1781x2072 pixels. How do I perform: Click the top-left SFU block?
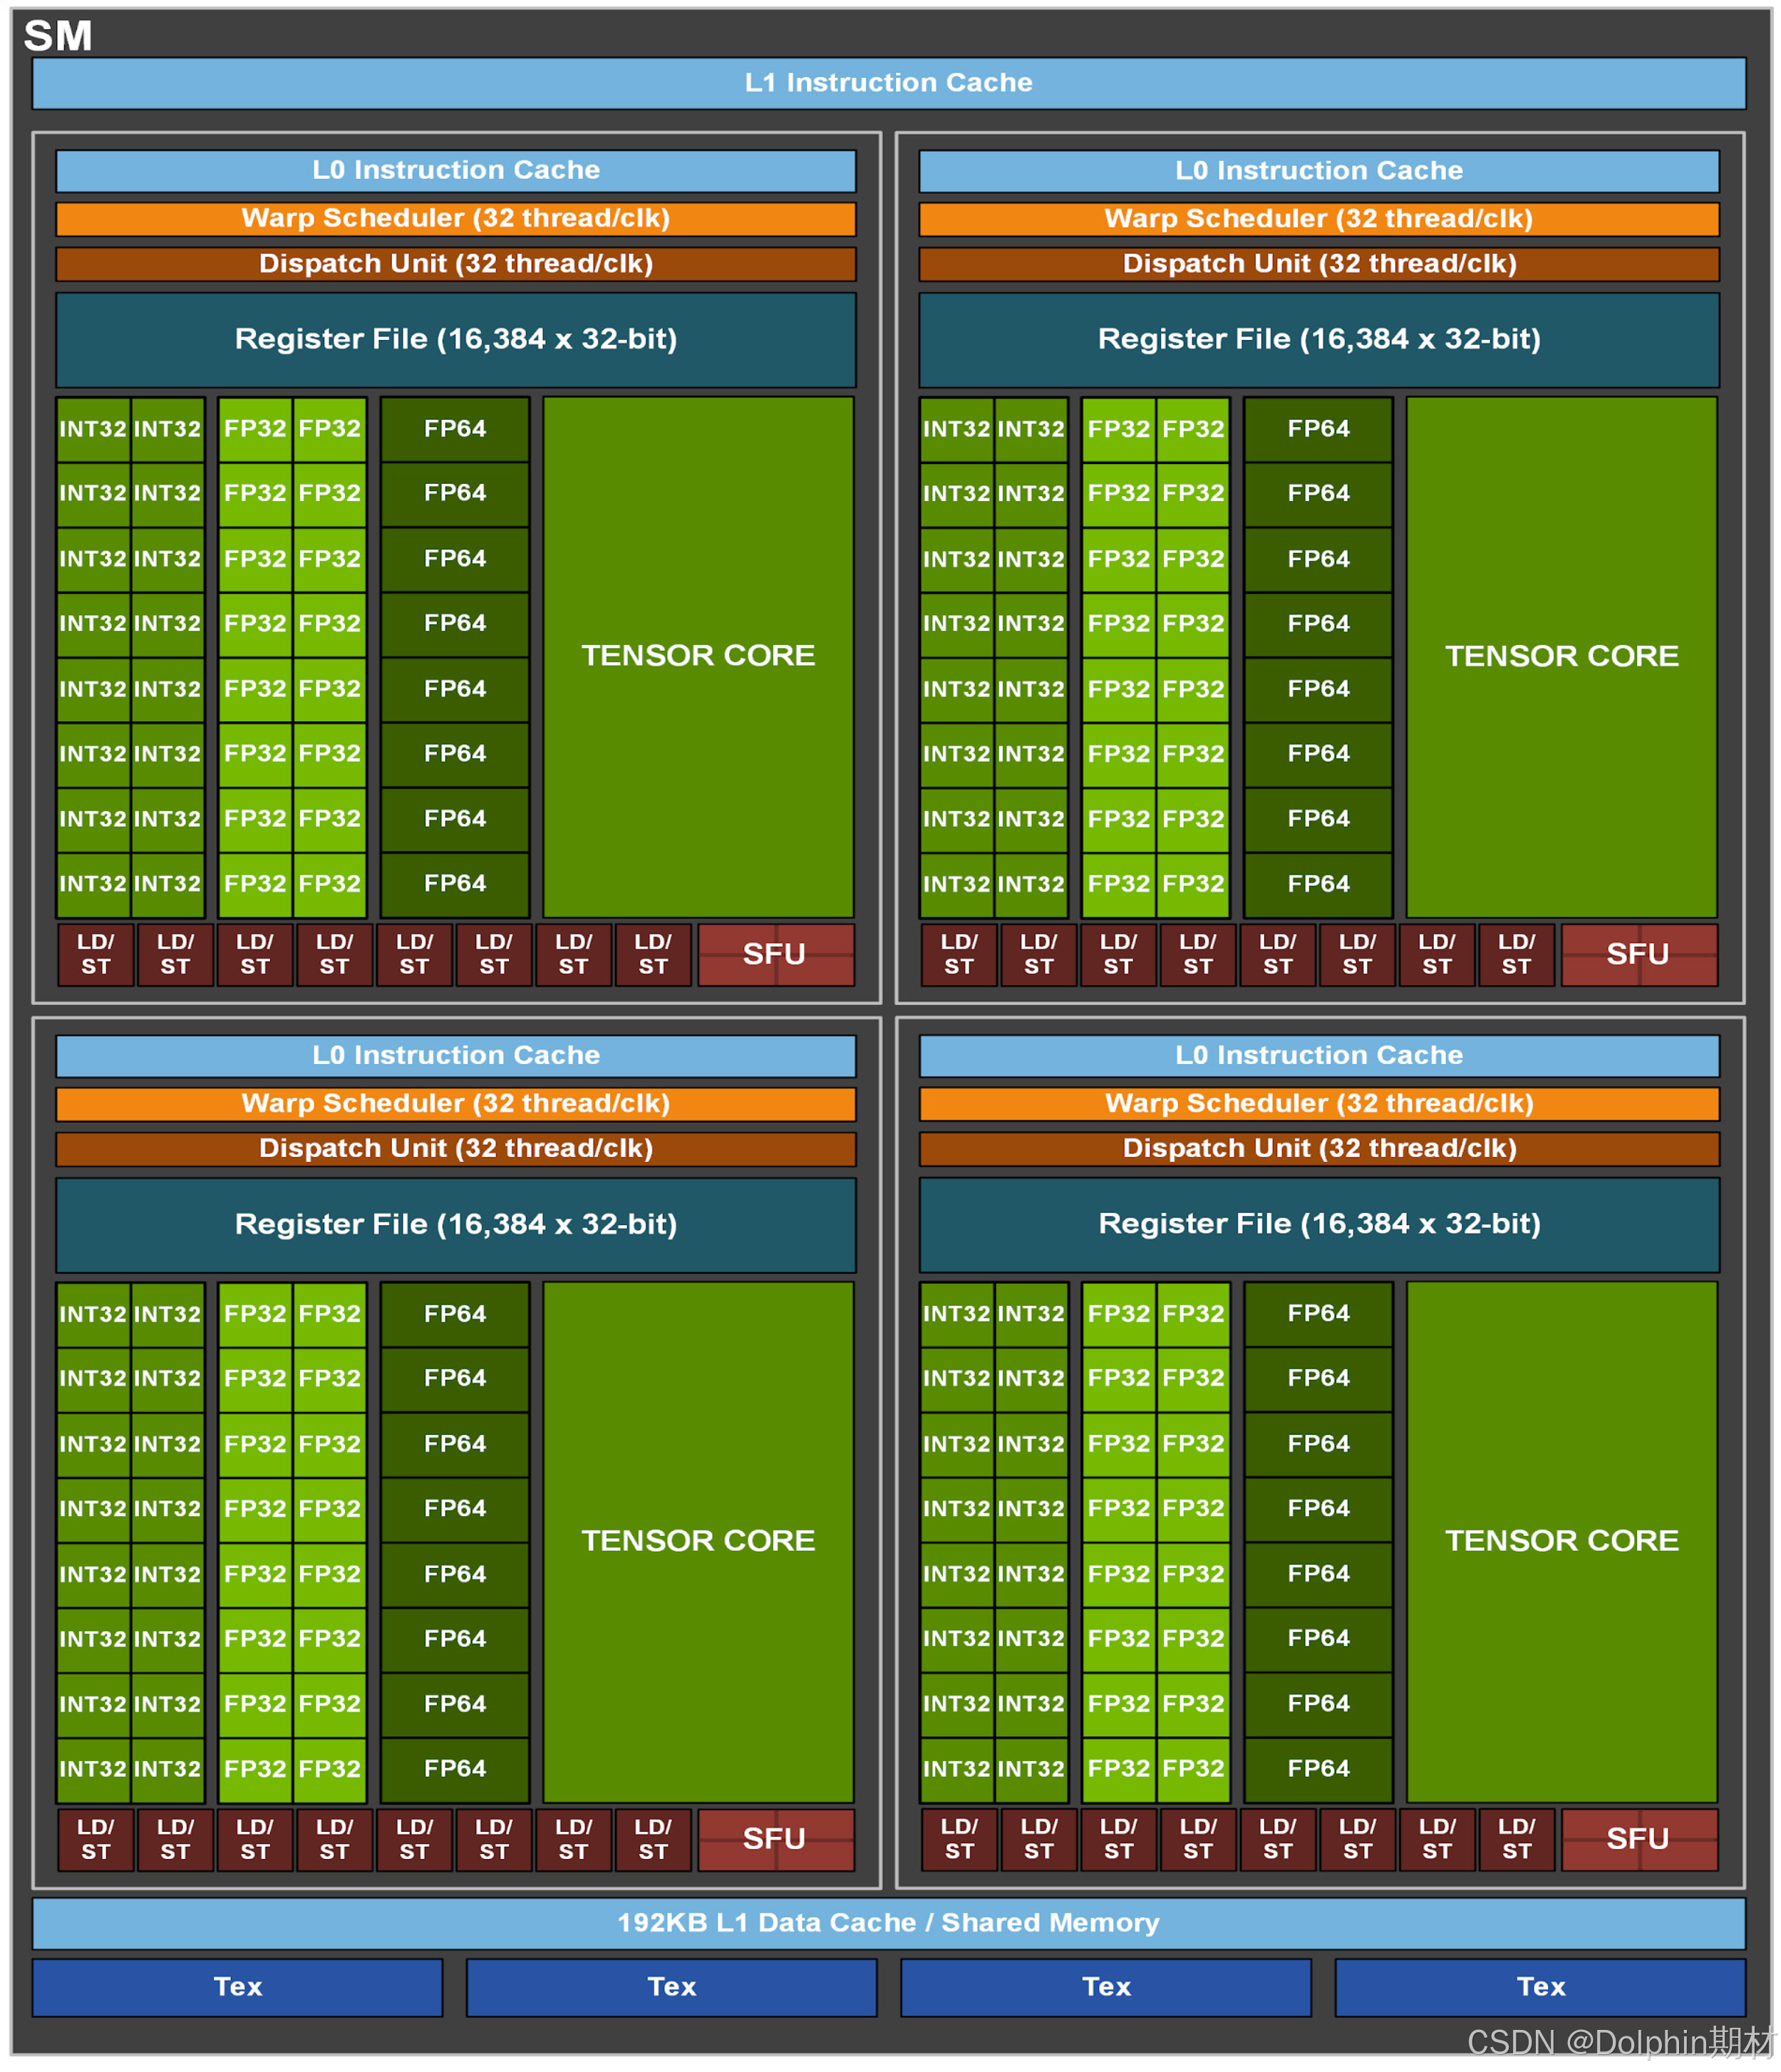click(775, 954)
